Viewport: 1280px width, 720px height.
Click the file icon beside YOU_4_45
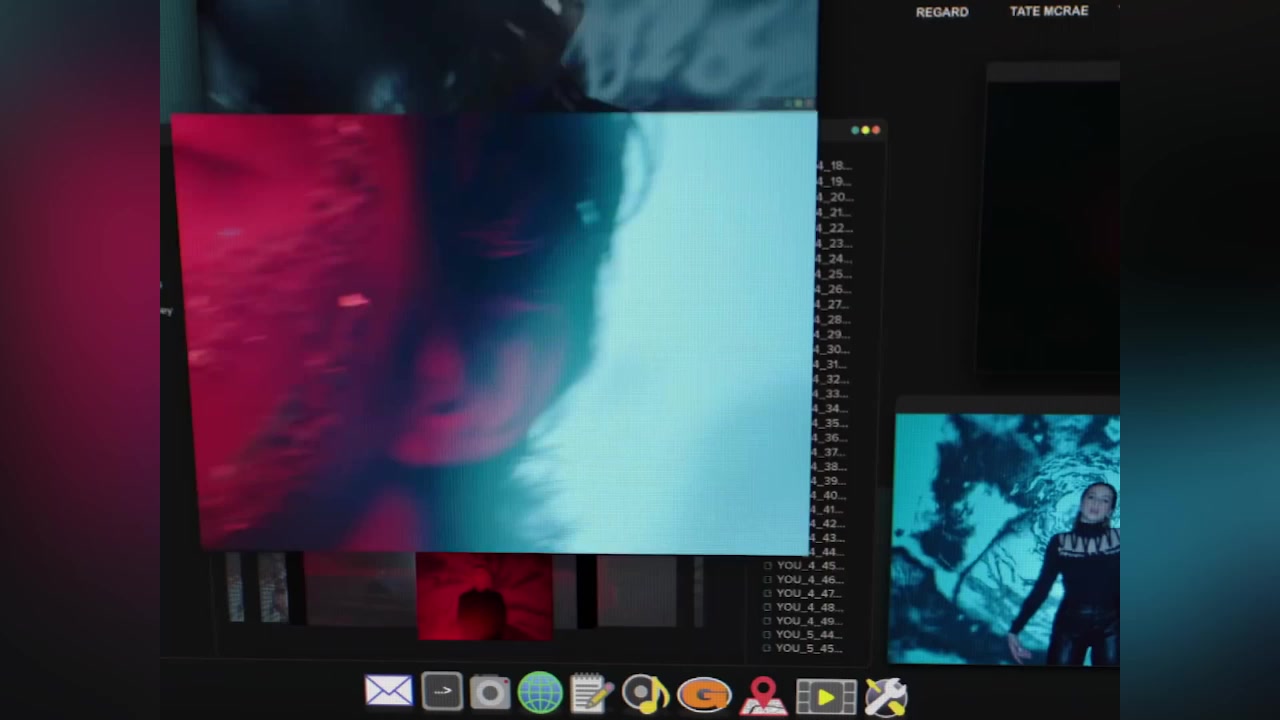[x=768, y=566]
